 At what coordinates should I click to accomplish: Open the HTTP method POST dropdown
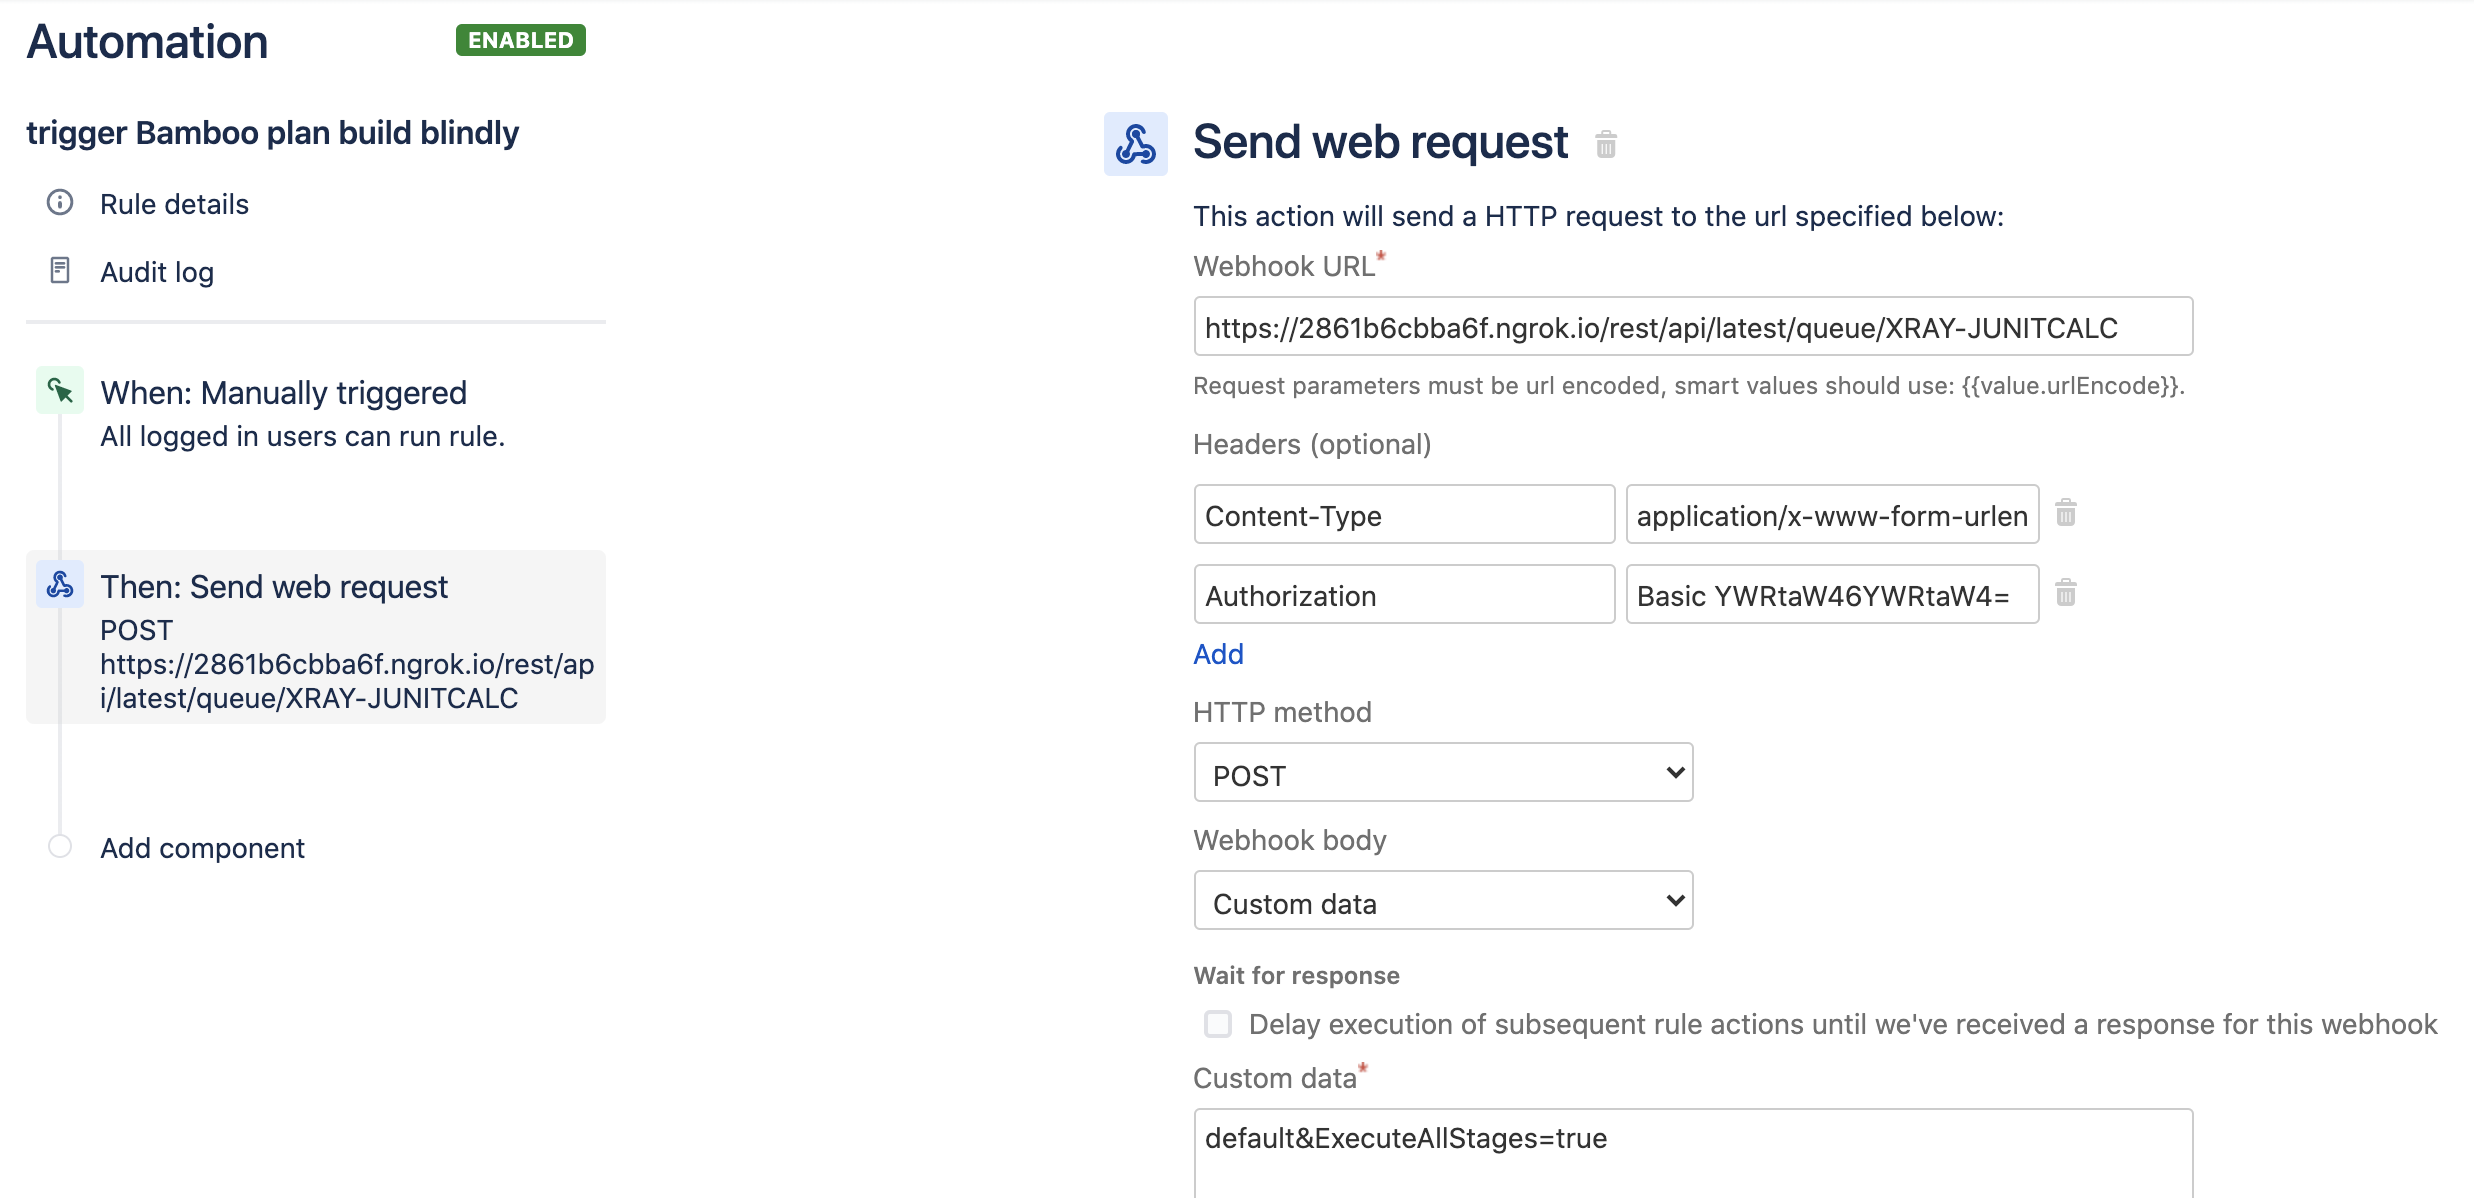[1443, 772]
